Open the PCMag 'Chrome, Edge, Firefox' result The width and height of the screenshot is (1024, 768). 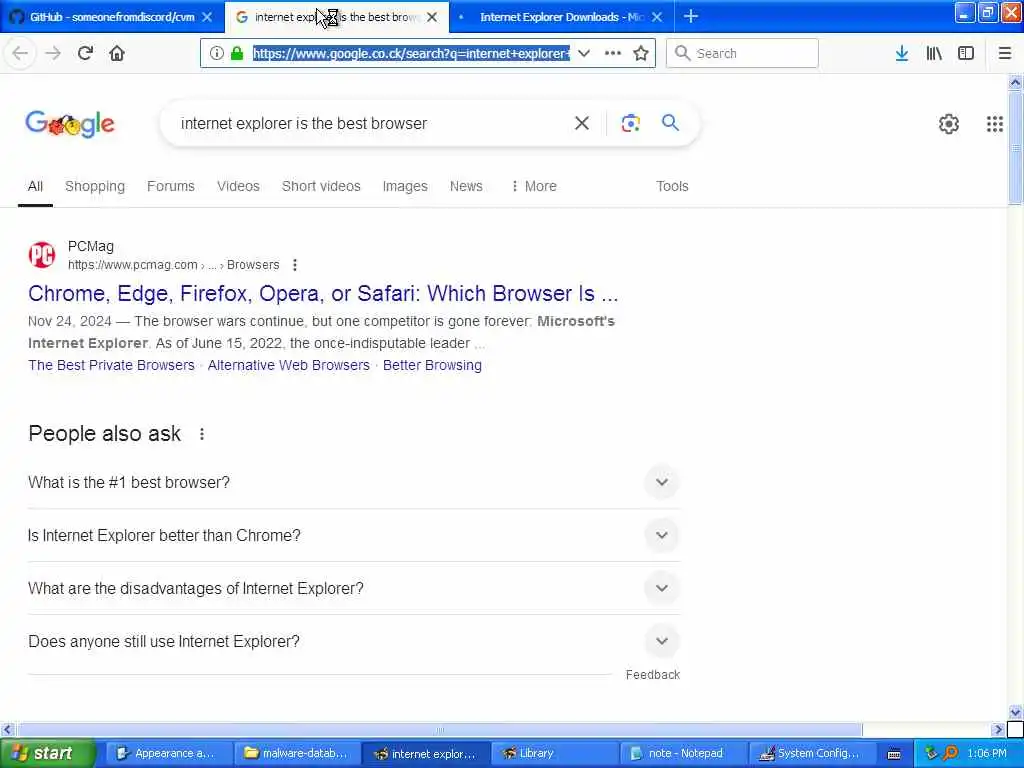323,293
